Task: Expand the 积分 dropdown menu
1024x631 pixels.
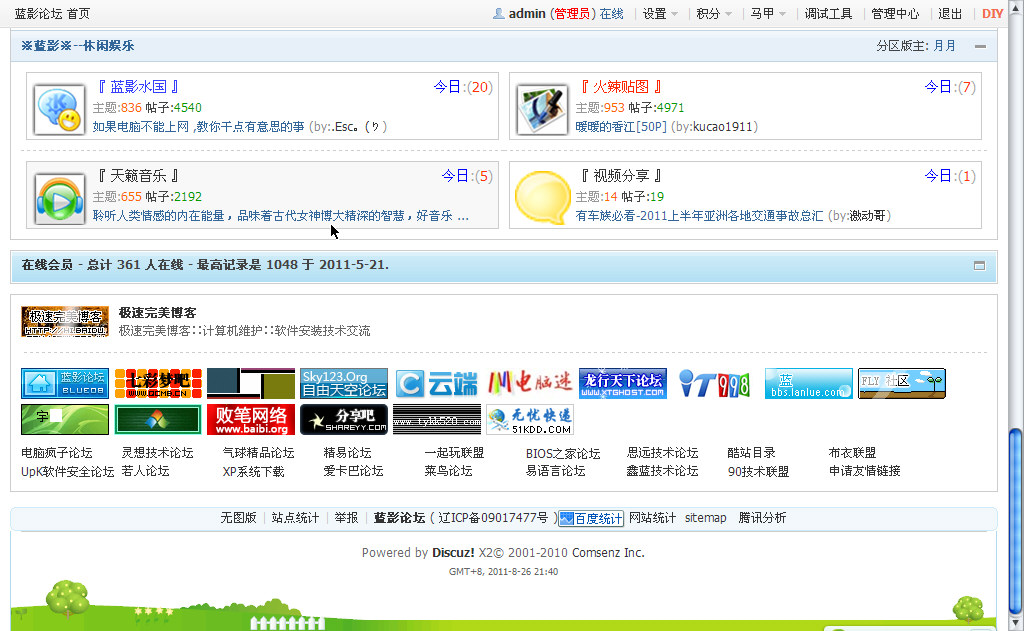Action: click(714, 14)
